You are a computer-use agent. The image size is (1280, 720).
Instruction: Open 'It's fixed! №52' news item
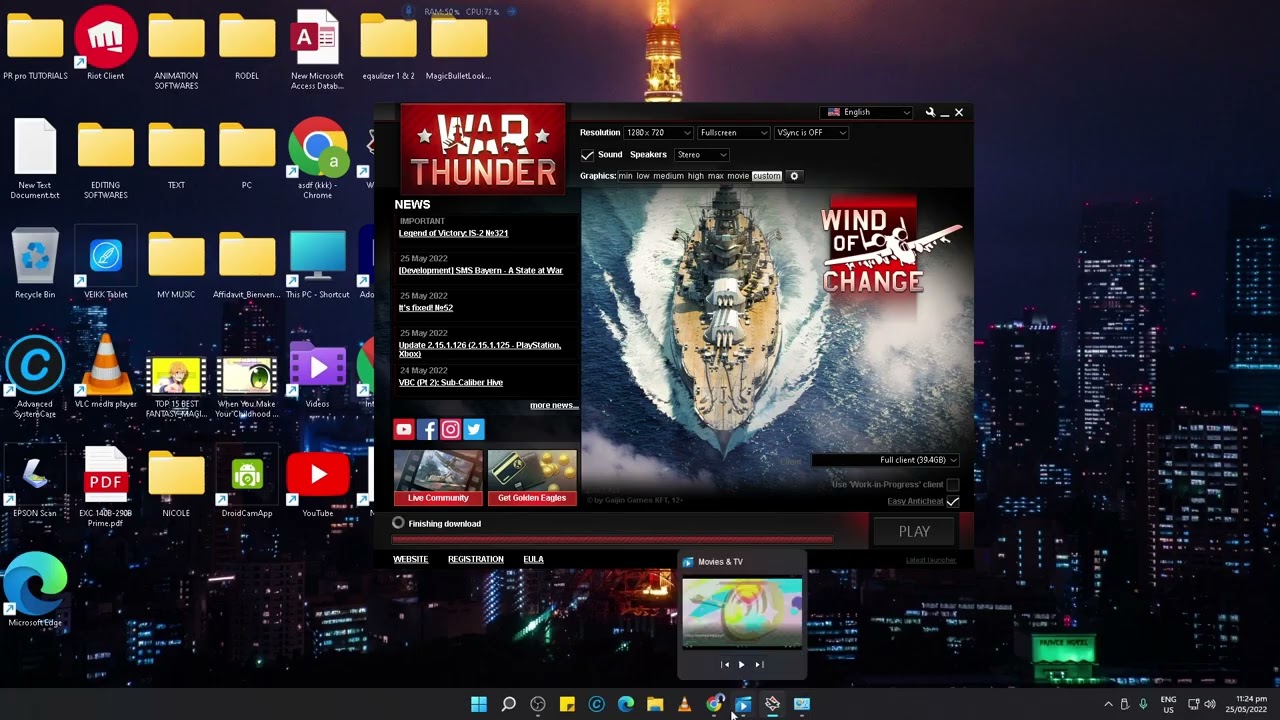[x=426, y=308]
